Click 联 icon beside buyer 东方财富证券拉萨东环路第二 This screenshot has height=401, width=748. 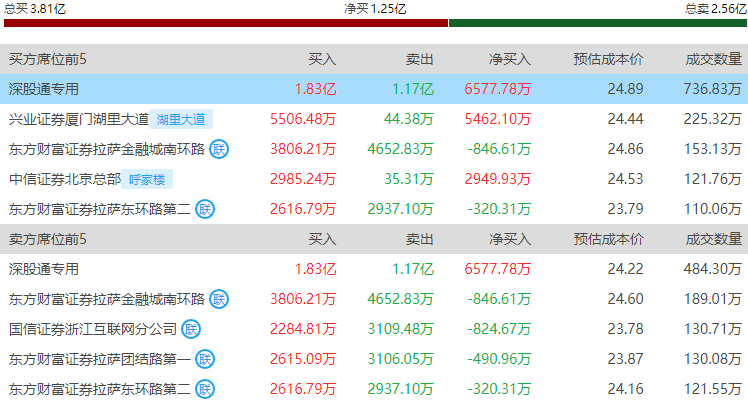click(x=205, y=209)
